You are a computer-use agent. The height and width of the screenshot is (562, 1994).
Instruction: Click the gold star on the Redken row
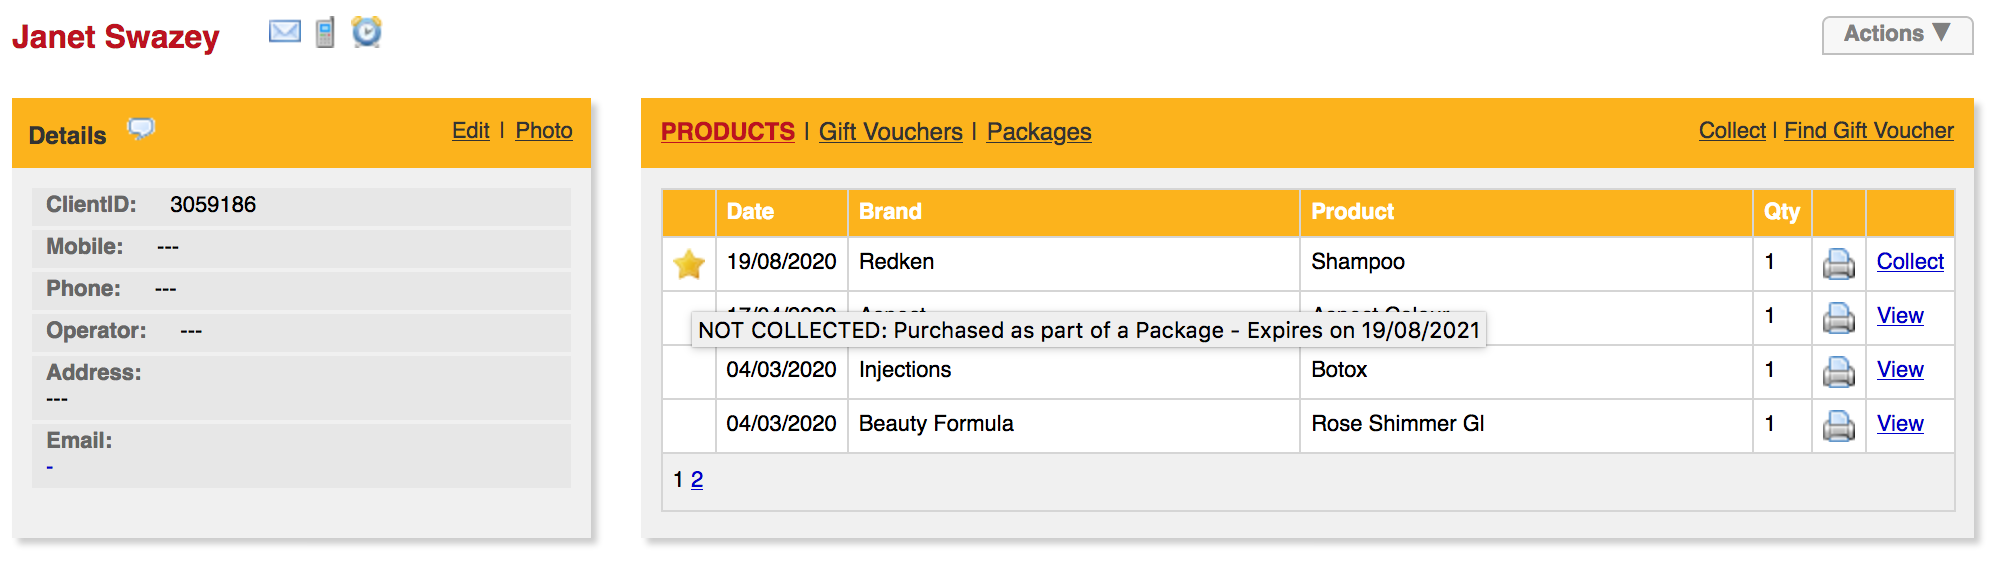pyautogui.click(x=689, y=264)
